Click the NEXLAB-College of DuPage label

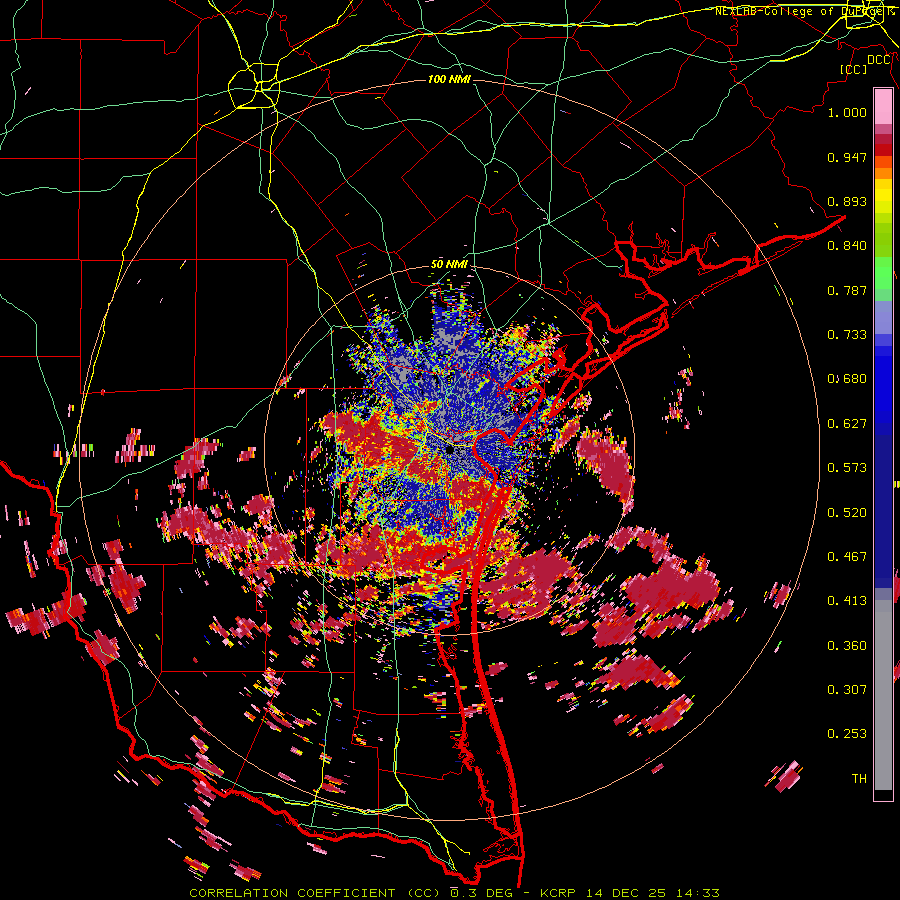tap(802, 11)
